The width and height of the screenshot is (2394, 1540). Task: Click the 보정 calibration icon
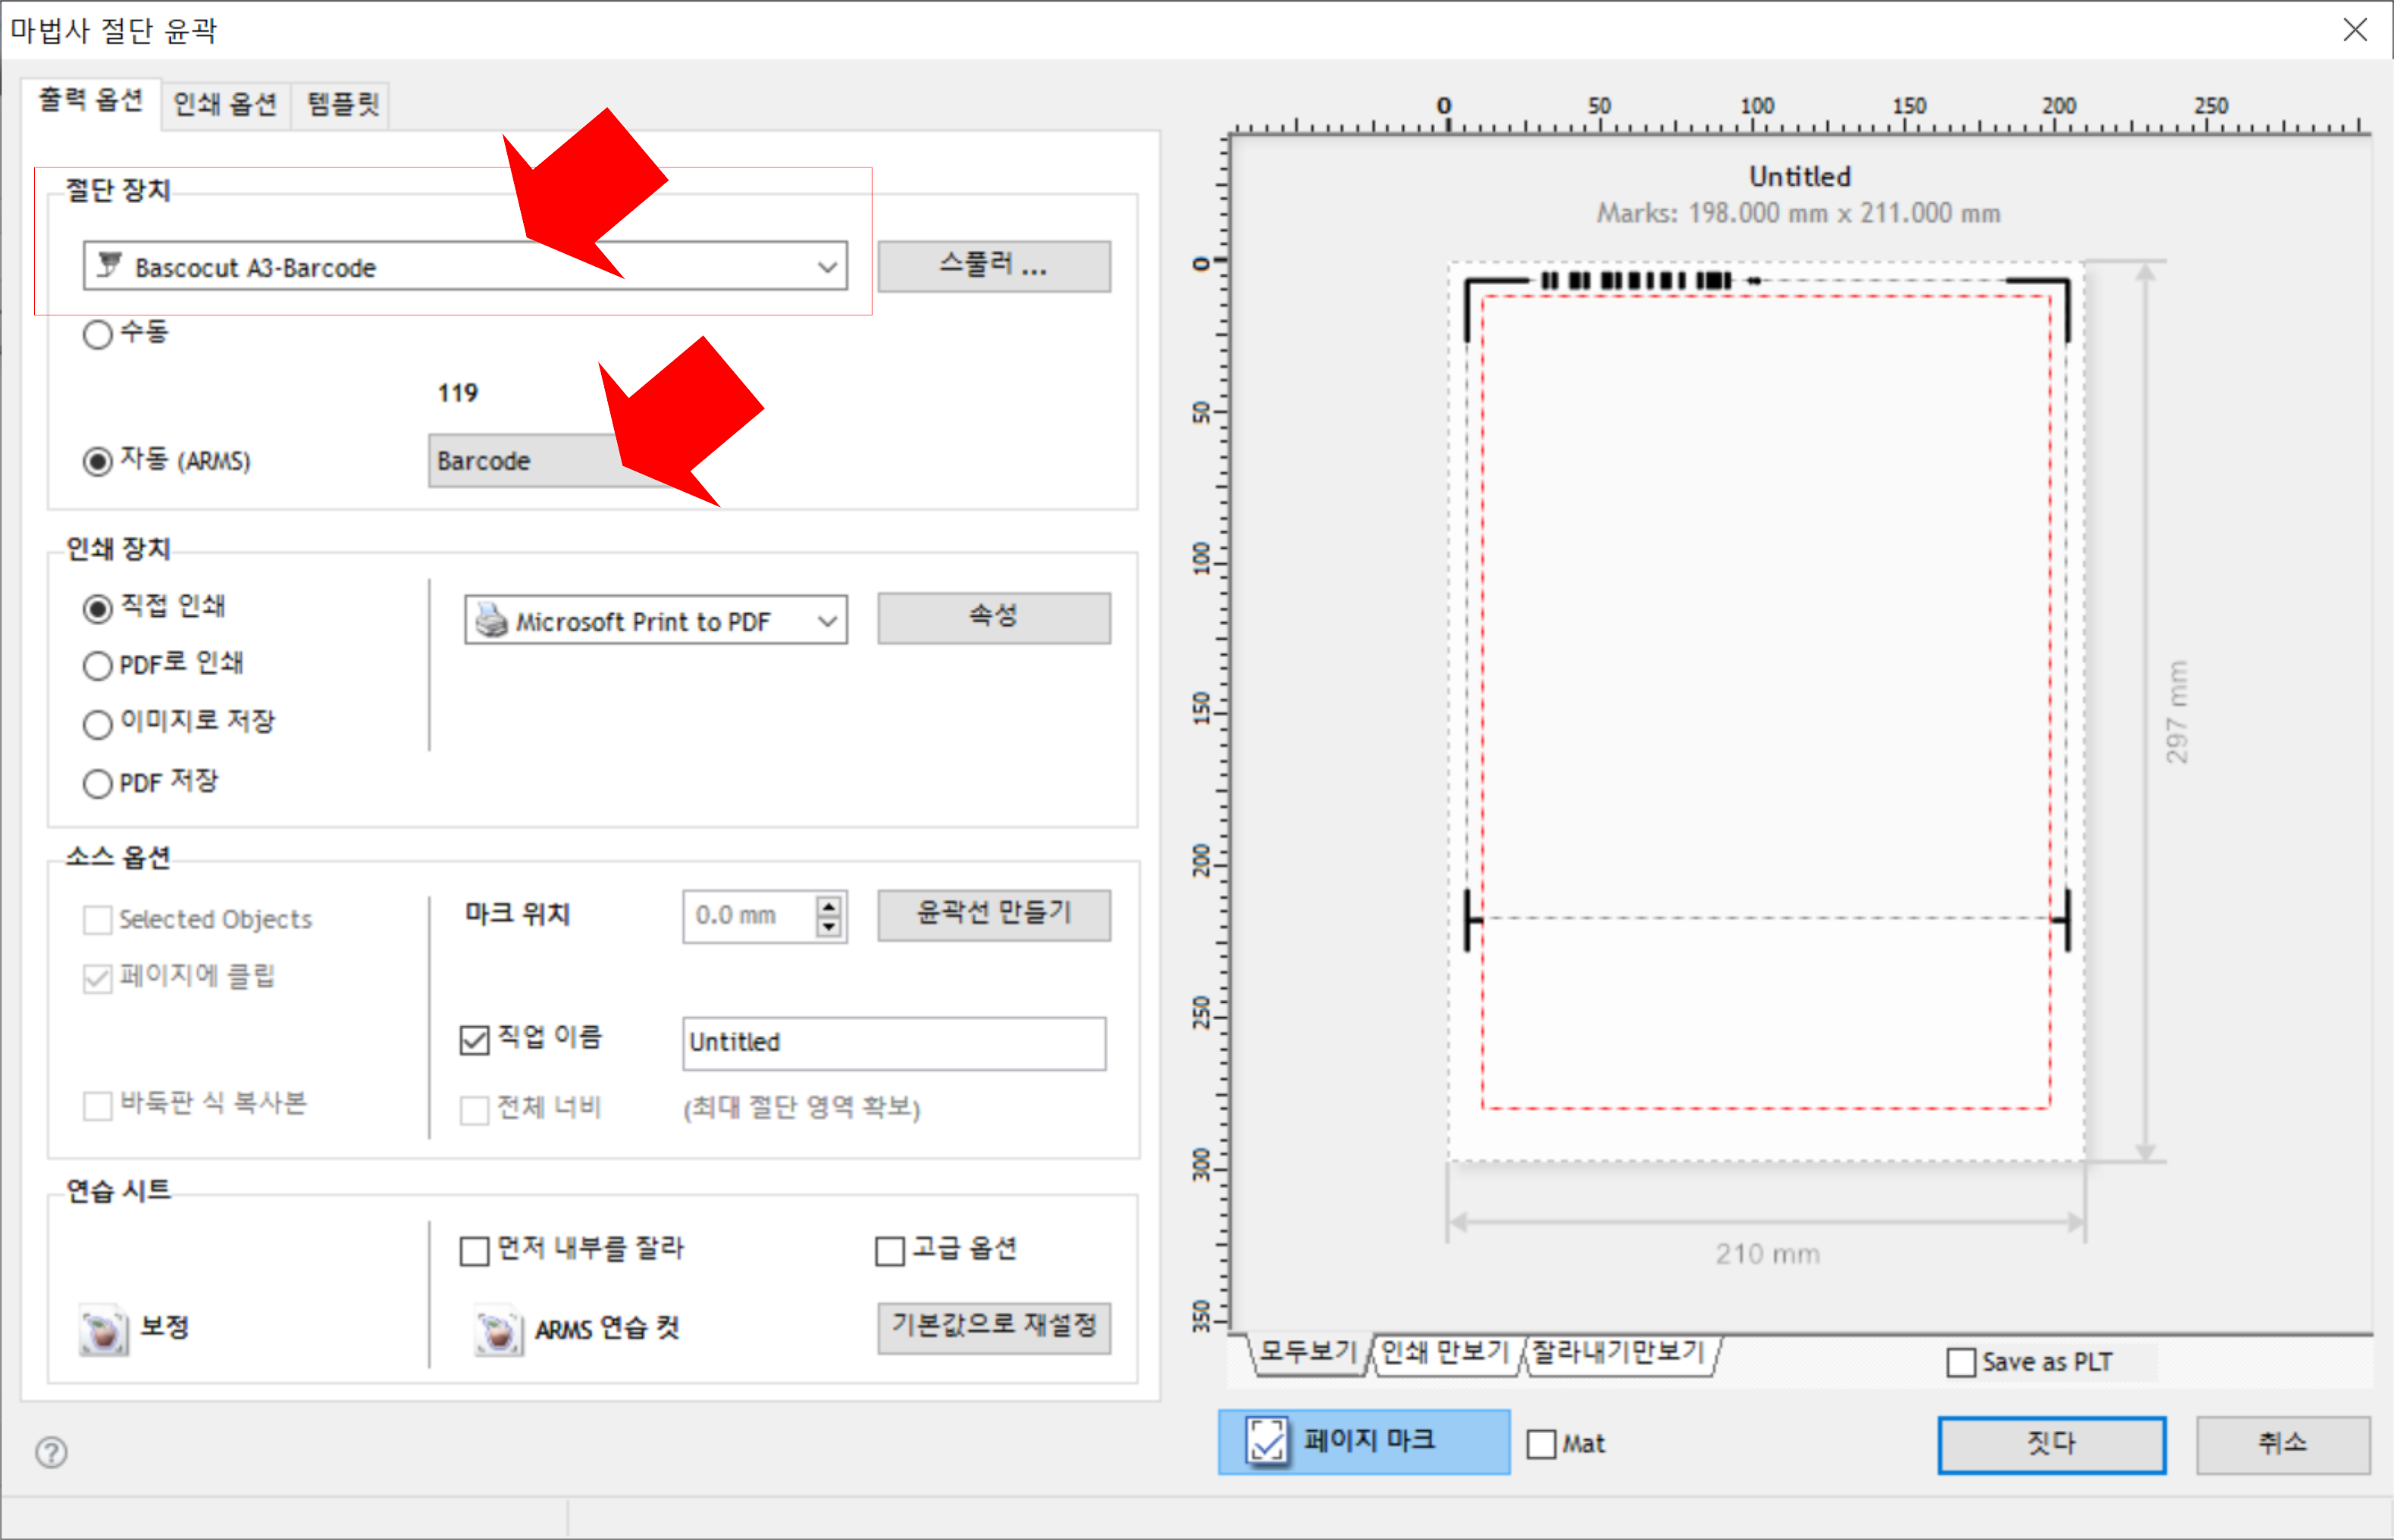click(x=104, y=1330)
